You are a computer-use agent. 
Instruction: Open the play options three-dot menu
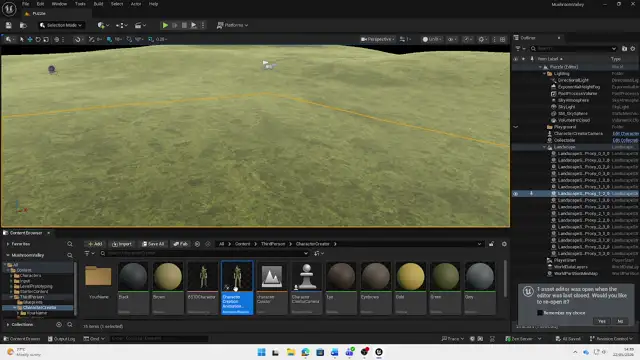[x=203, y=25]
